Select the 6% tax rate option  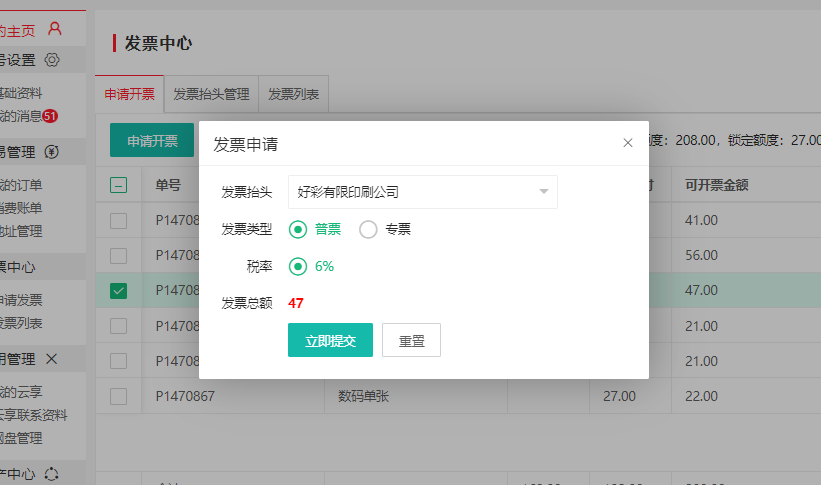point(298,267)
